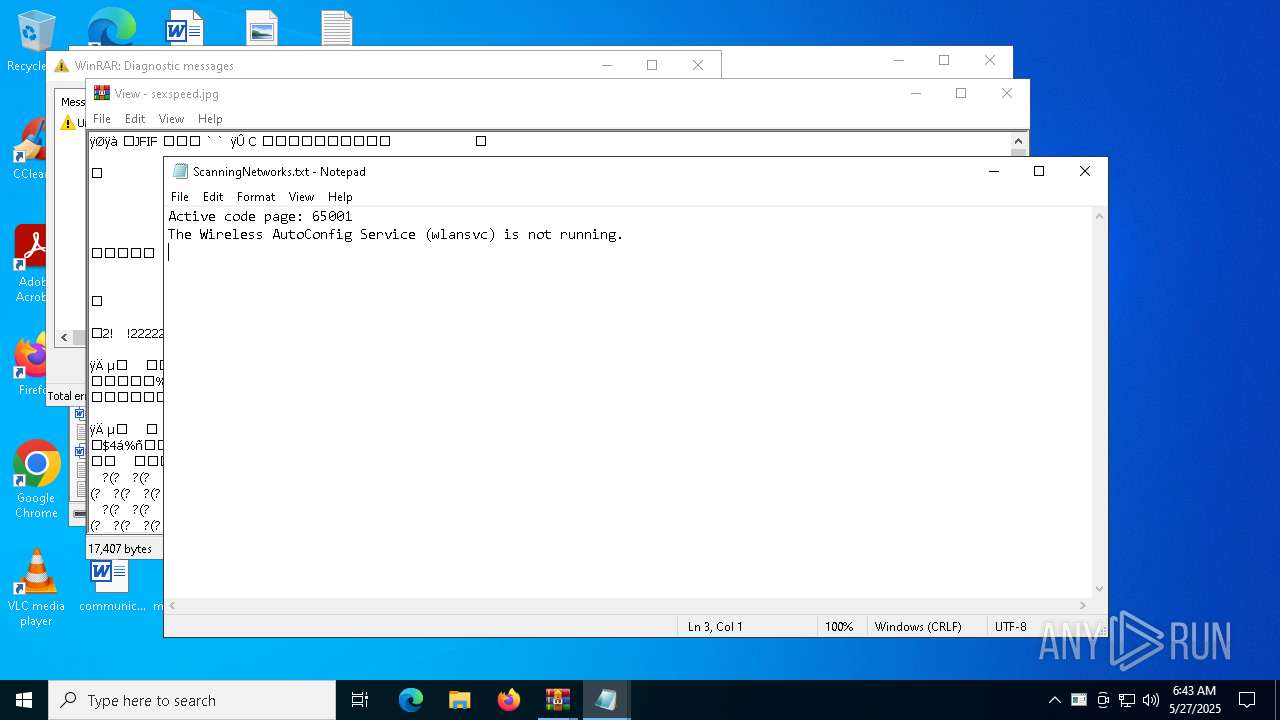Viewport: 1280px width, 720px height.
Task: Open Notepad's View menu
Action: pos(301,197)
